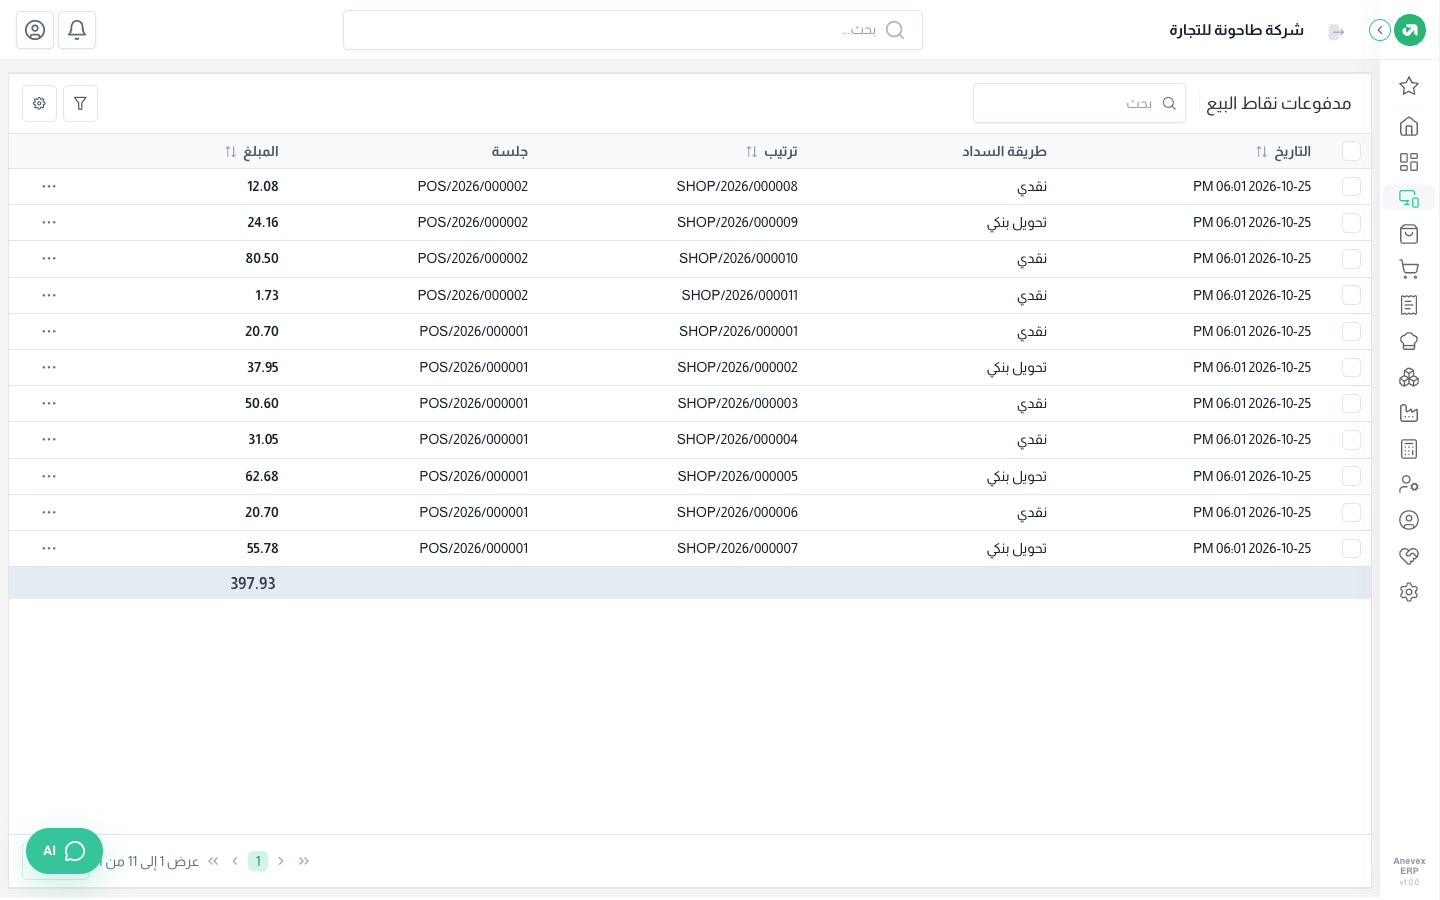This screenshot has height=900, width=1440.
Task: Focus the search box beside مدفوعات نقاط البيع
Action: [x=1079, y=103]
